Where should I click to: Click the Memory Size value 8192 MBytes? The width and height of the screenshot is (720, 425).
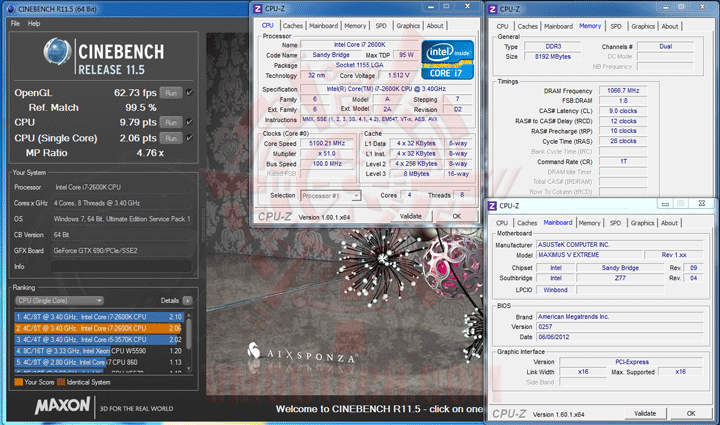coord(553,56)
